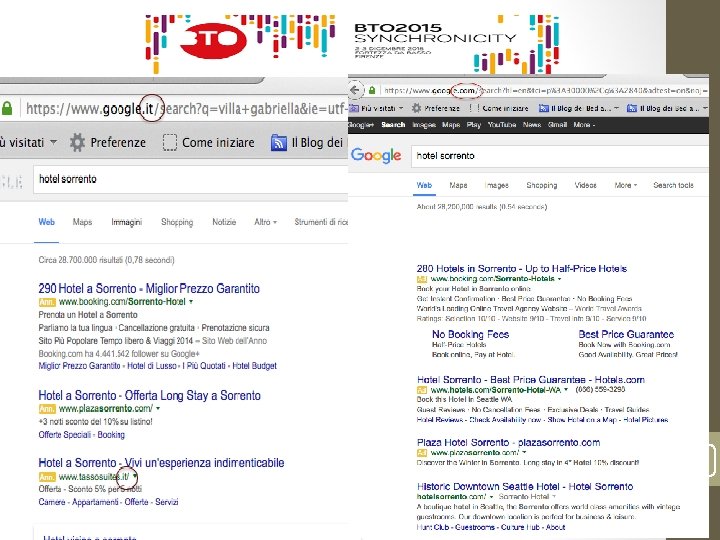Click 'Ann.' badge next to www.tassosuites.it
The width and height of the screenshot is (720, 540).
point(47,477)
